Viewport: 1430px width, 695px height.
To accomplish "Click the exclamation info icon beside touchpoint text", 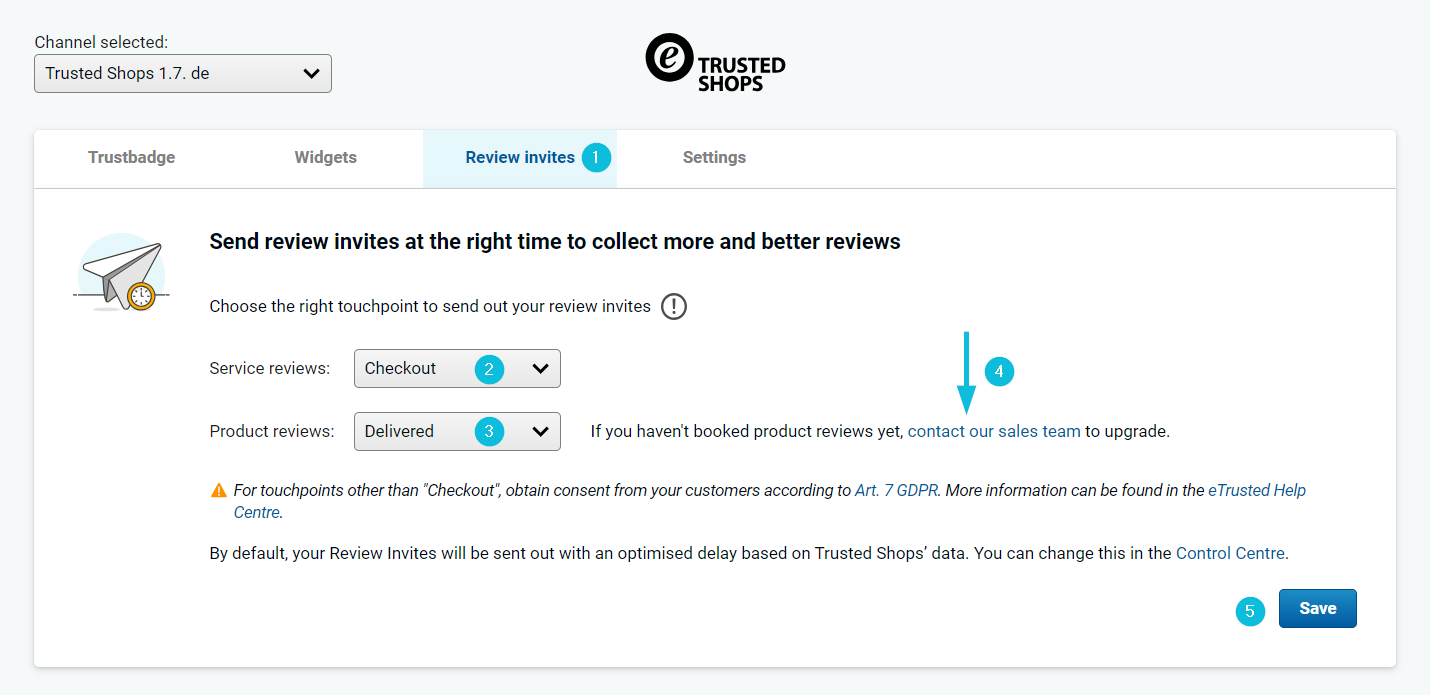I will 674,306.
